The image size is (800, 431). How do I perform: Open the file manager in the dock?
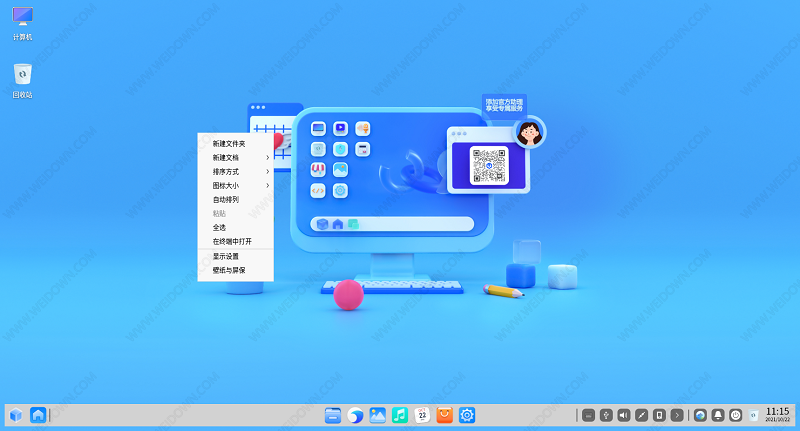[335, 414]
